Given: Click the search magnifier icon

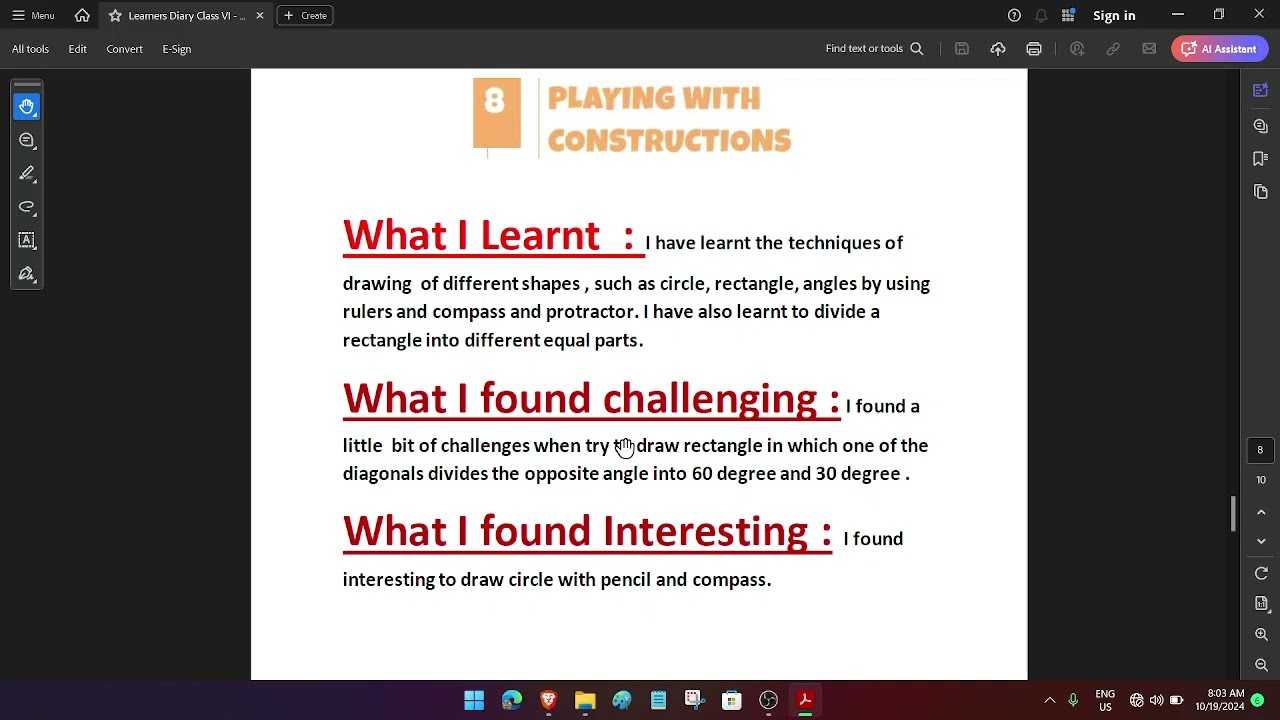Looking at the screenshot, I should [x=916, y=48].
